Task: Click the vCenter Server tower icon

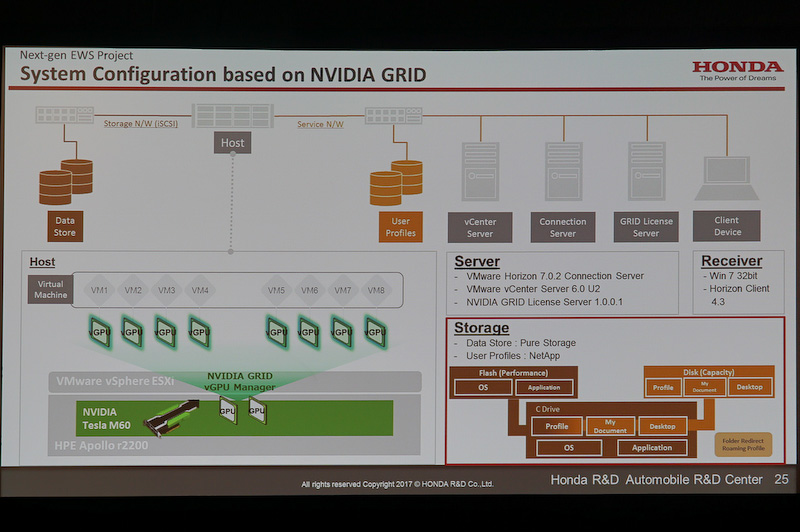Action: pyautogui.click(x=480, y=171)
